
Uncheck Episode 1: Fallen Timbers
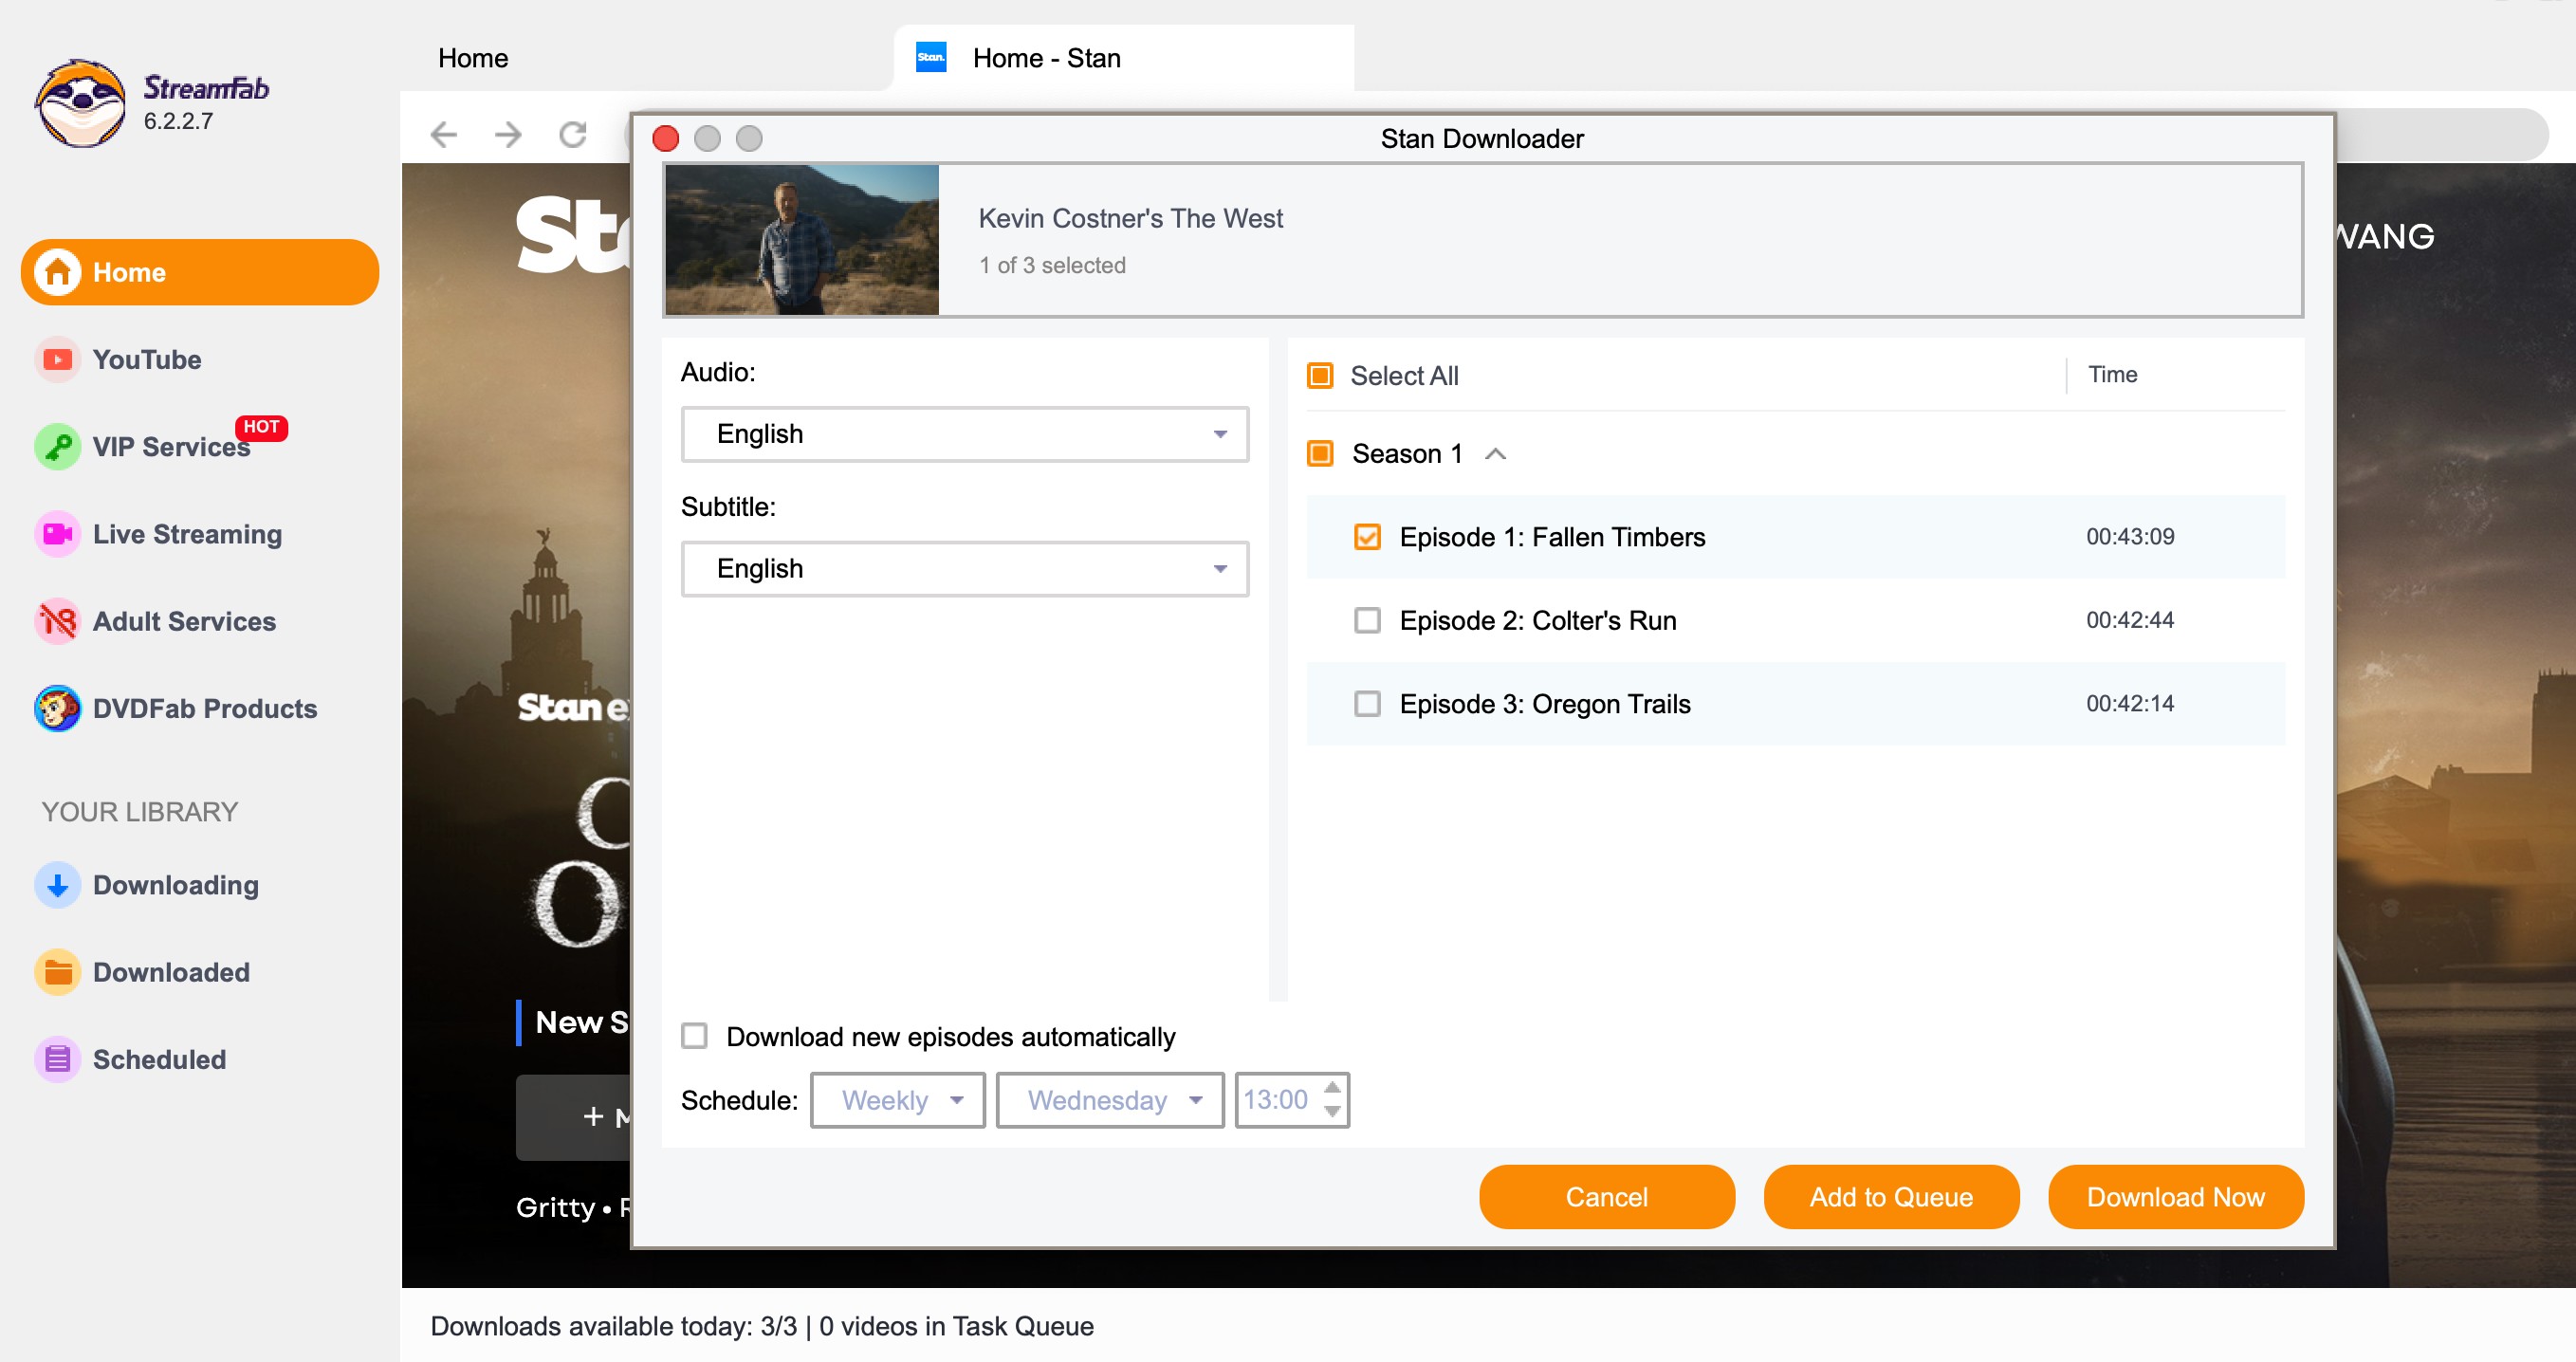(1367, 537)
